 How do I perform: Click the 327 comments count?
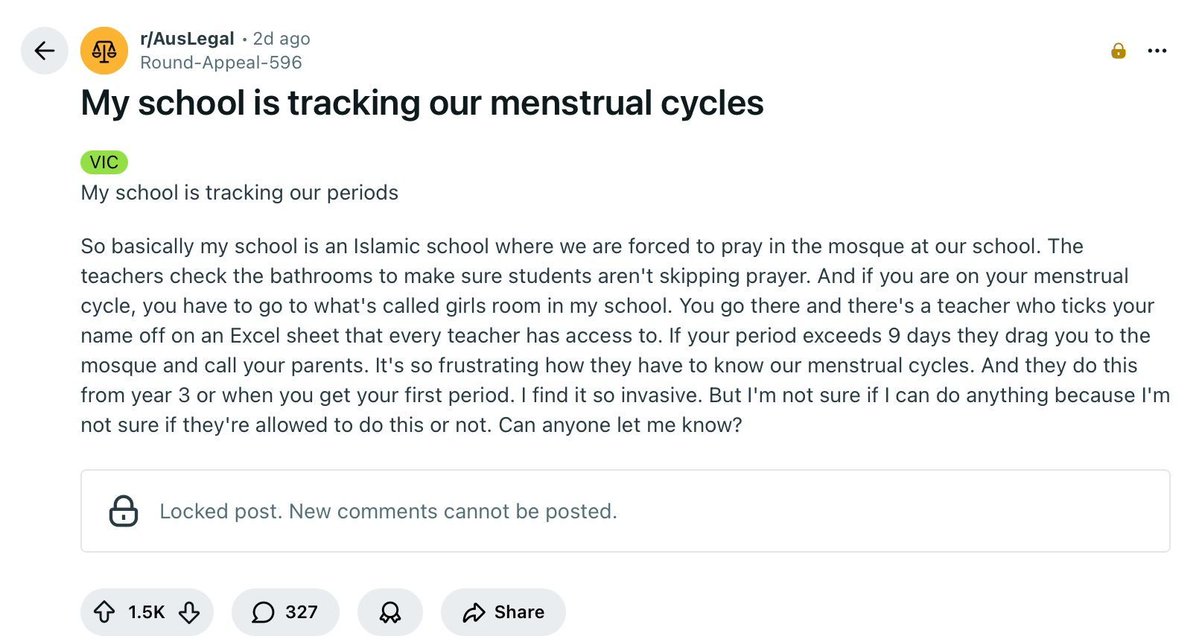pyautogui.click(x=301, y=612)
